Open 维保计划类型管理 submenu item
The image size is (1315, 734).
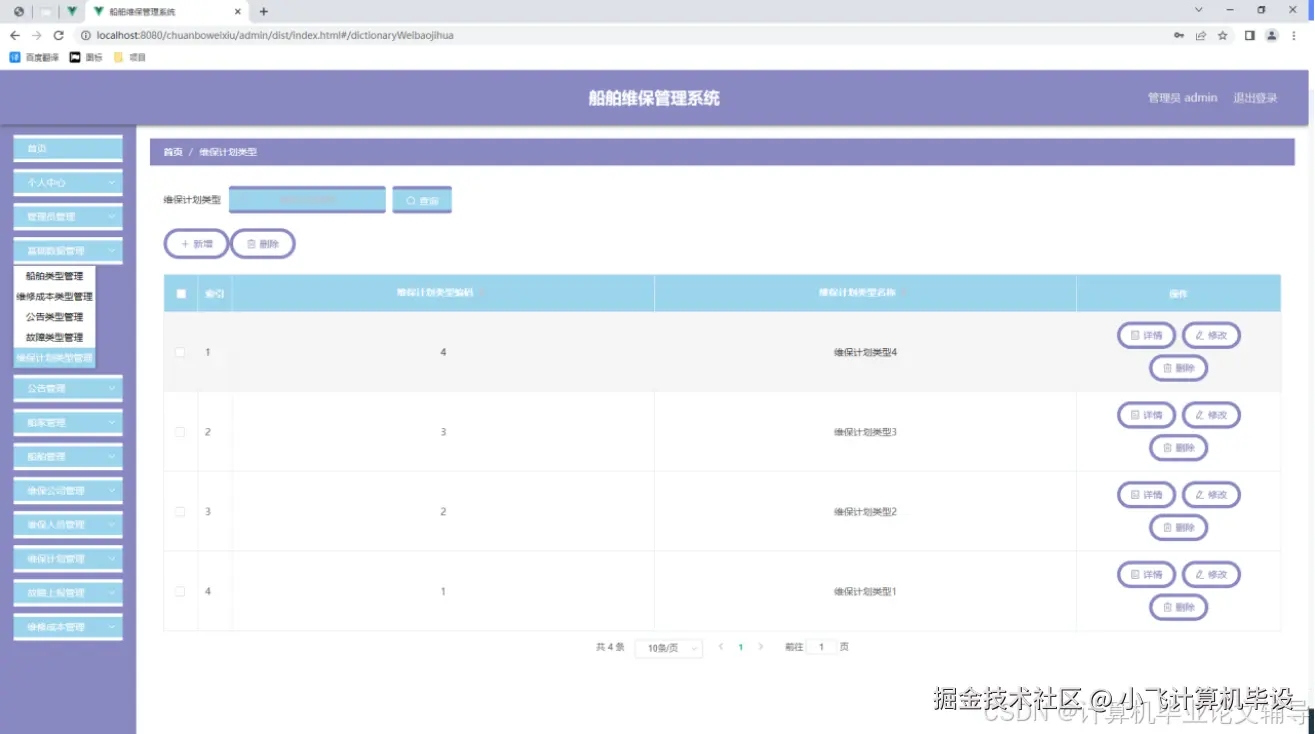point(54,358)
